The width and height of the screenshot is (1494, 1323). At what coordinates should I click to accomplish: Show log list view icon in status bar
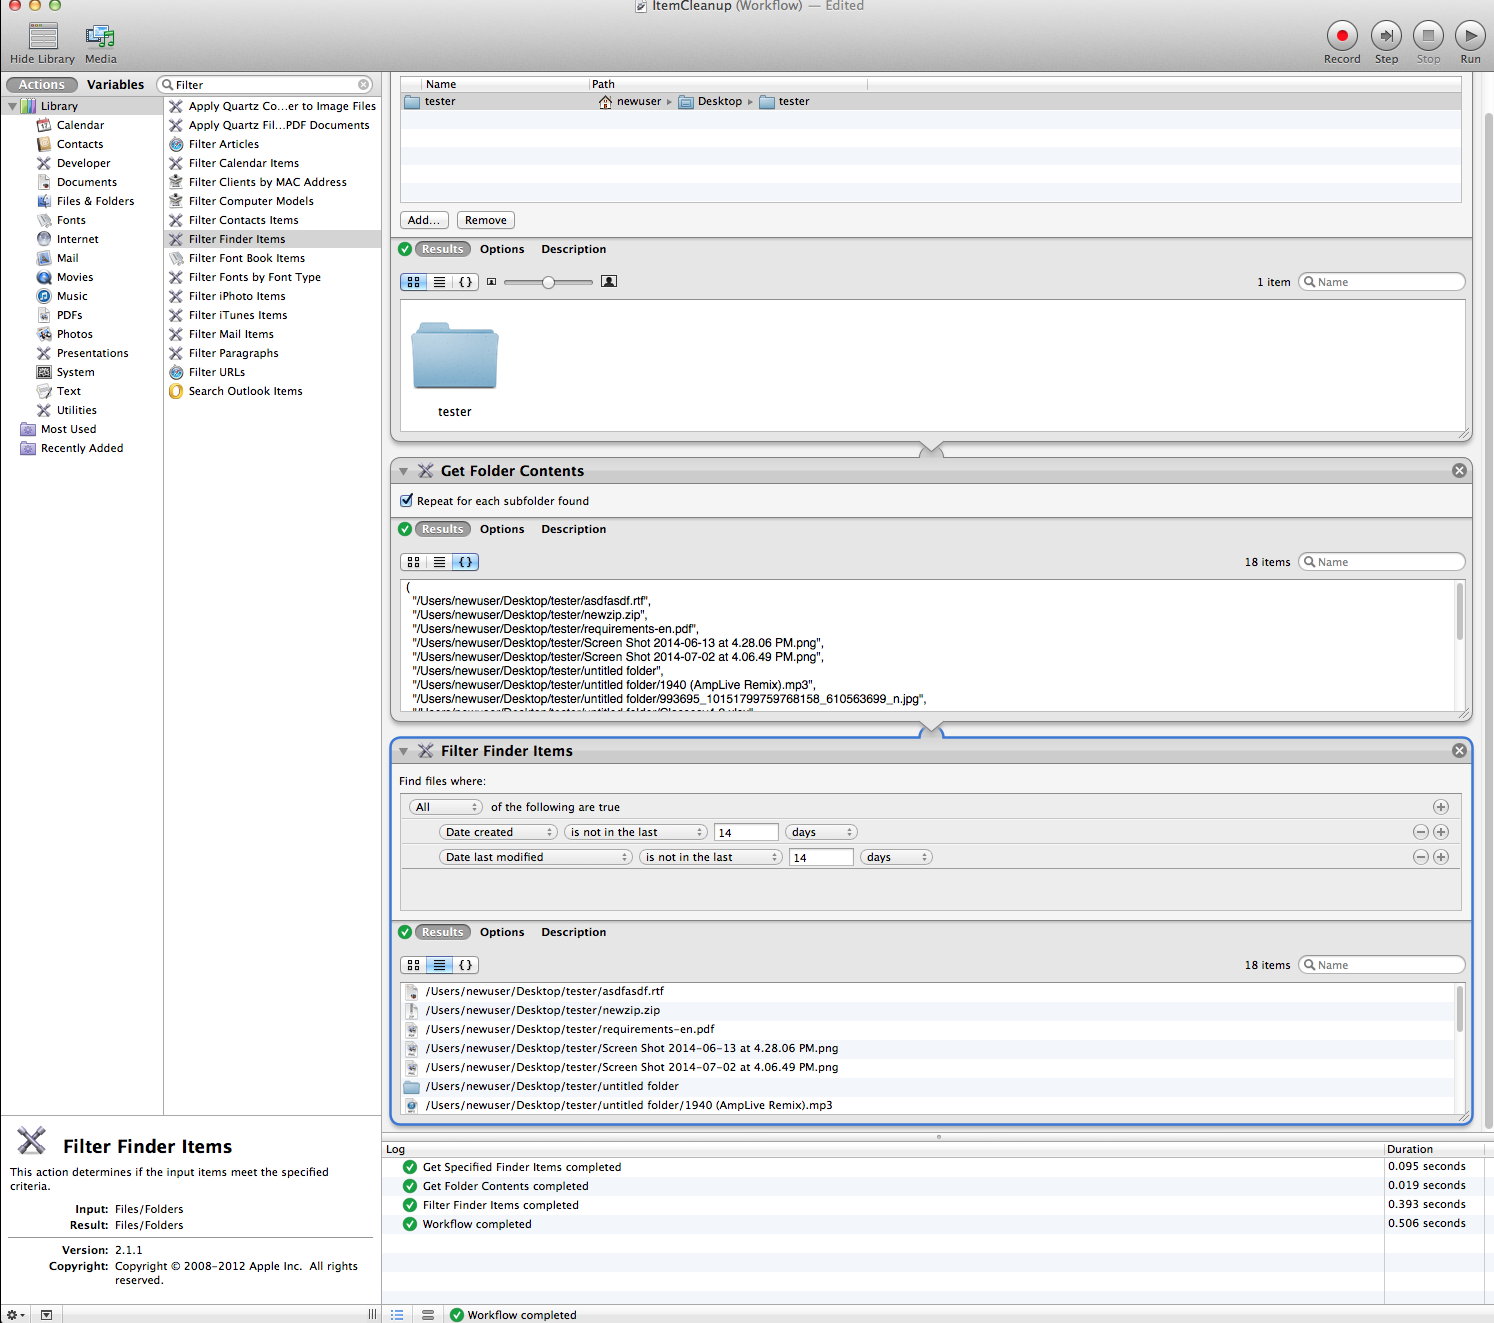point(397,1315)
